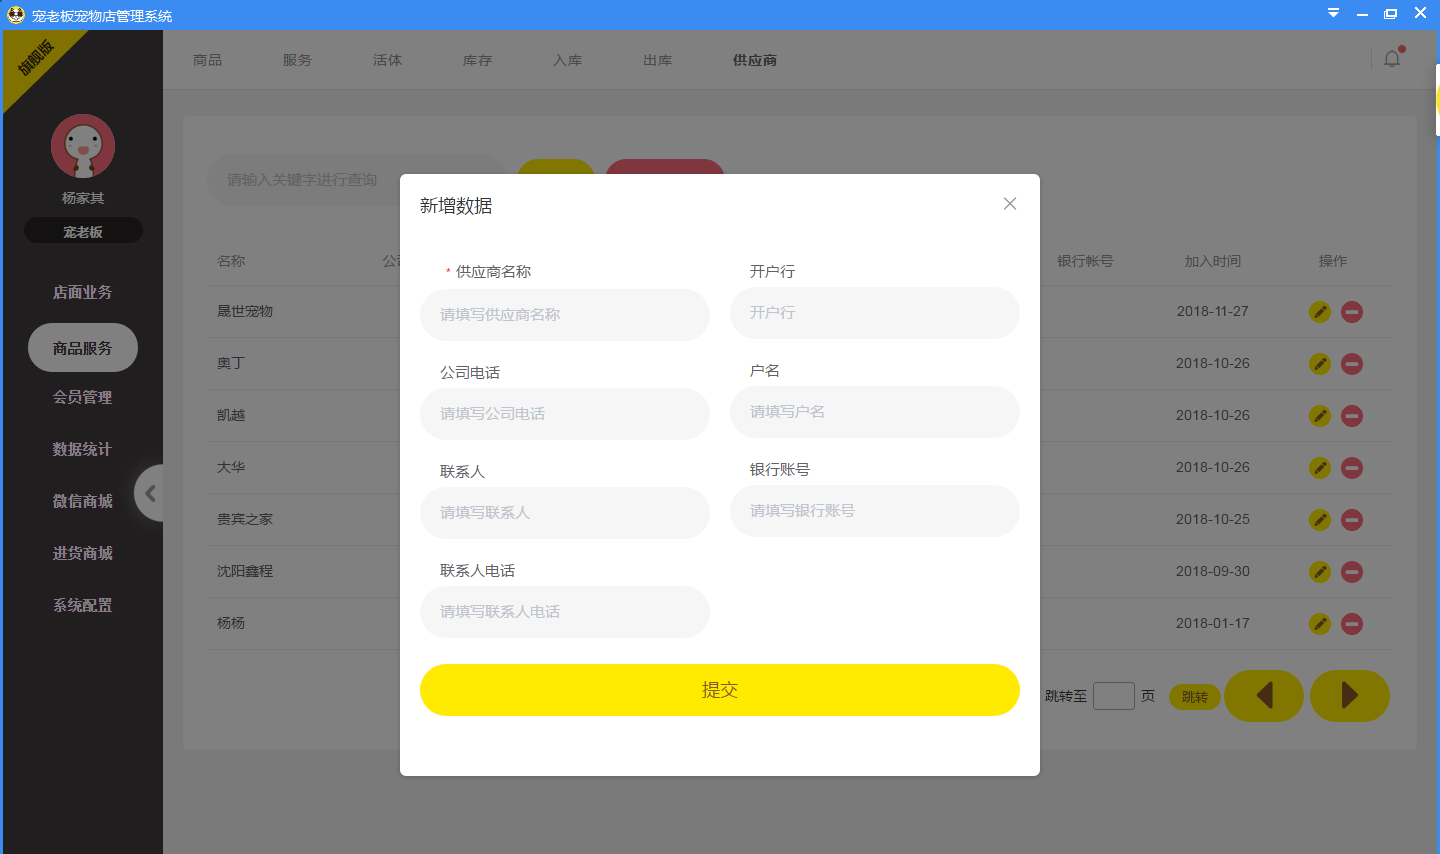Click the 供应商名称 input field

point(564,314)
